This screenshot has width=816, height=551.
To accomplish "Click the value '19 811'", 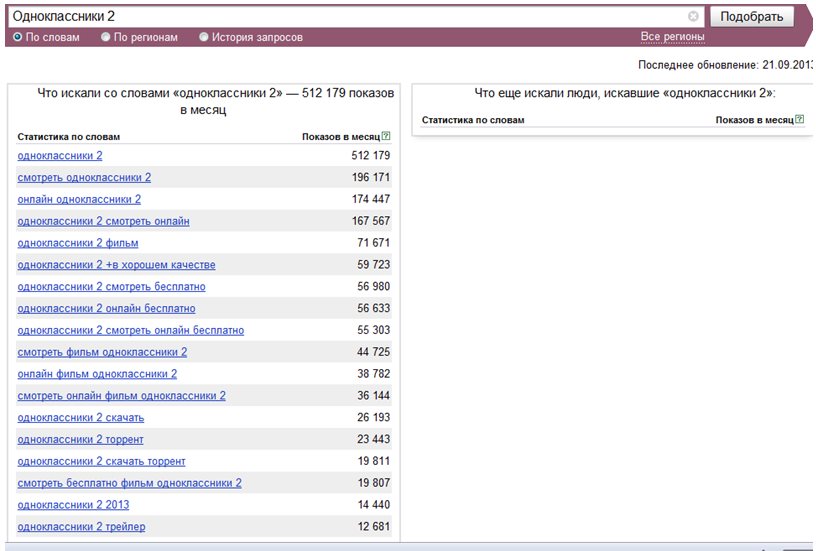I will point(374,462).
